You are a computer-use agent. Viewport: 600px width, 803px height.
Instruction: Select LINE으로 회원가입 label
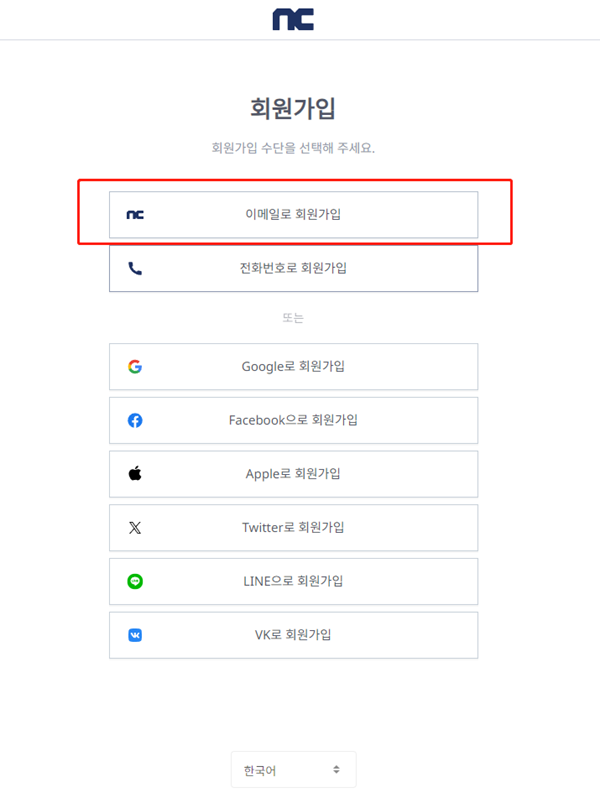pyautogui.click(x=293, y=581)
